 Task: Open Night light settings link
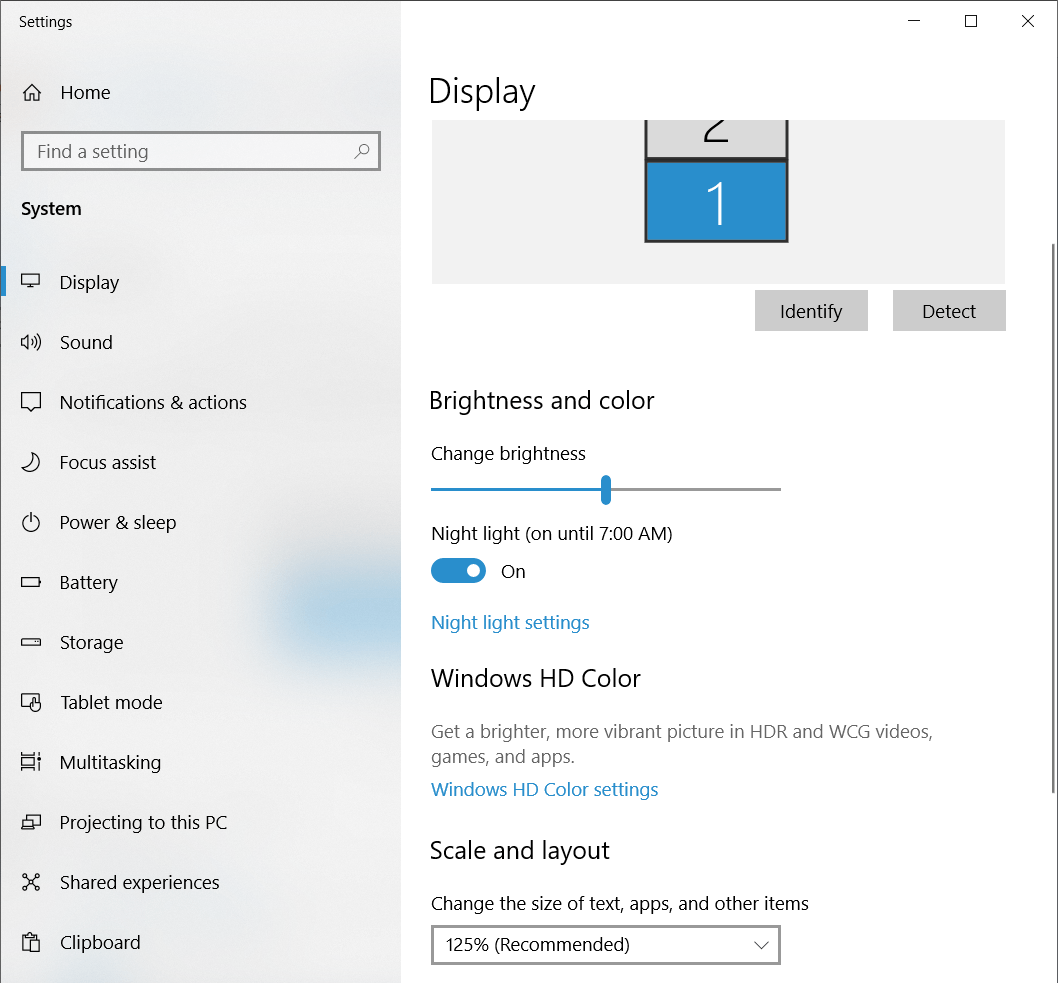[510, 622]
